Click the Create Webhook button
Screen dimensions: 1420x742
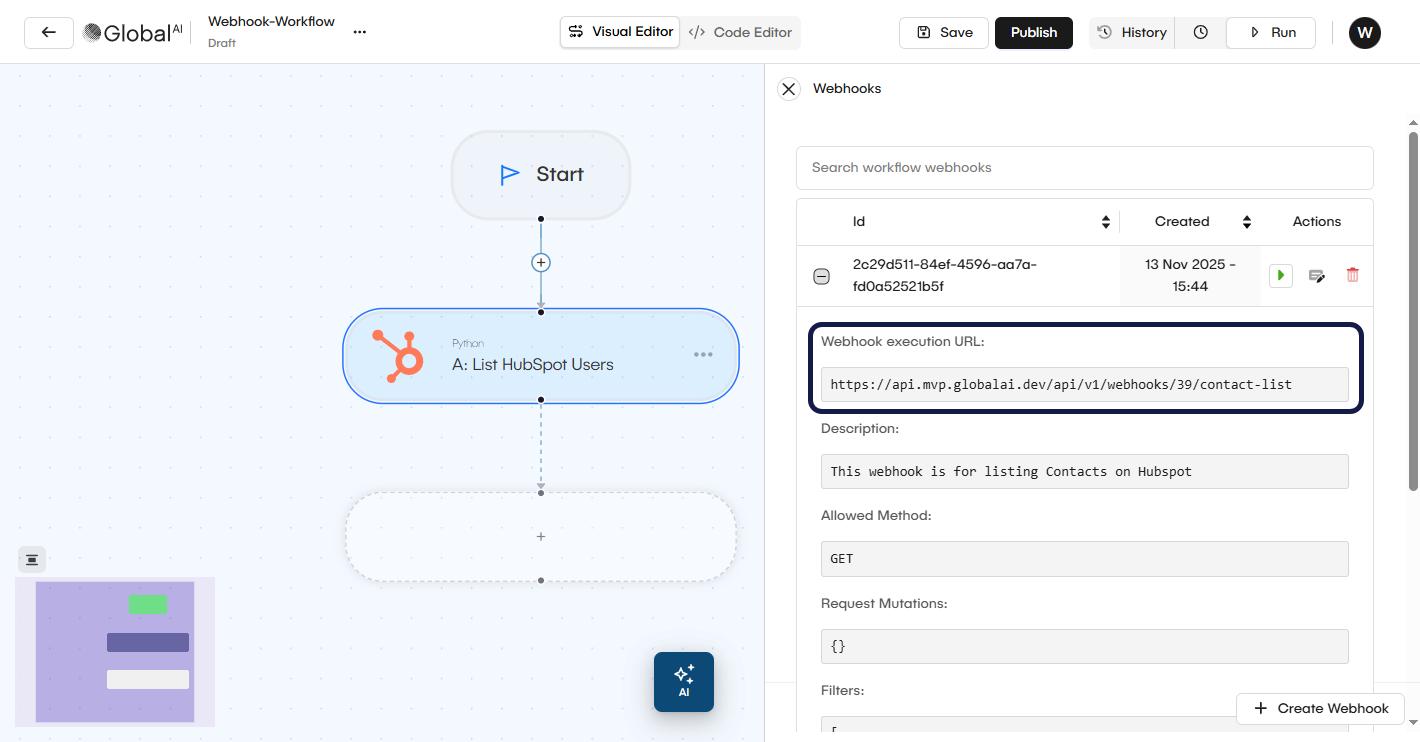point(1320,708)
